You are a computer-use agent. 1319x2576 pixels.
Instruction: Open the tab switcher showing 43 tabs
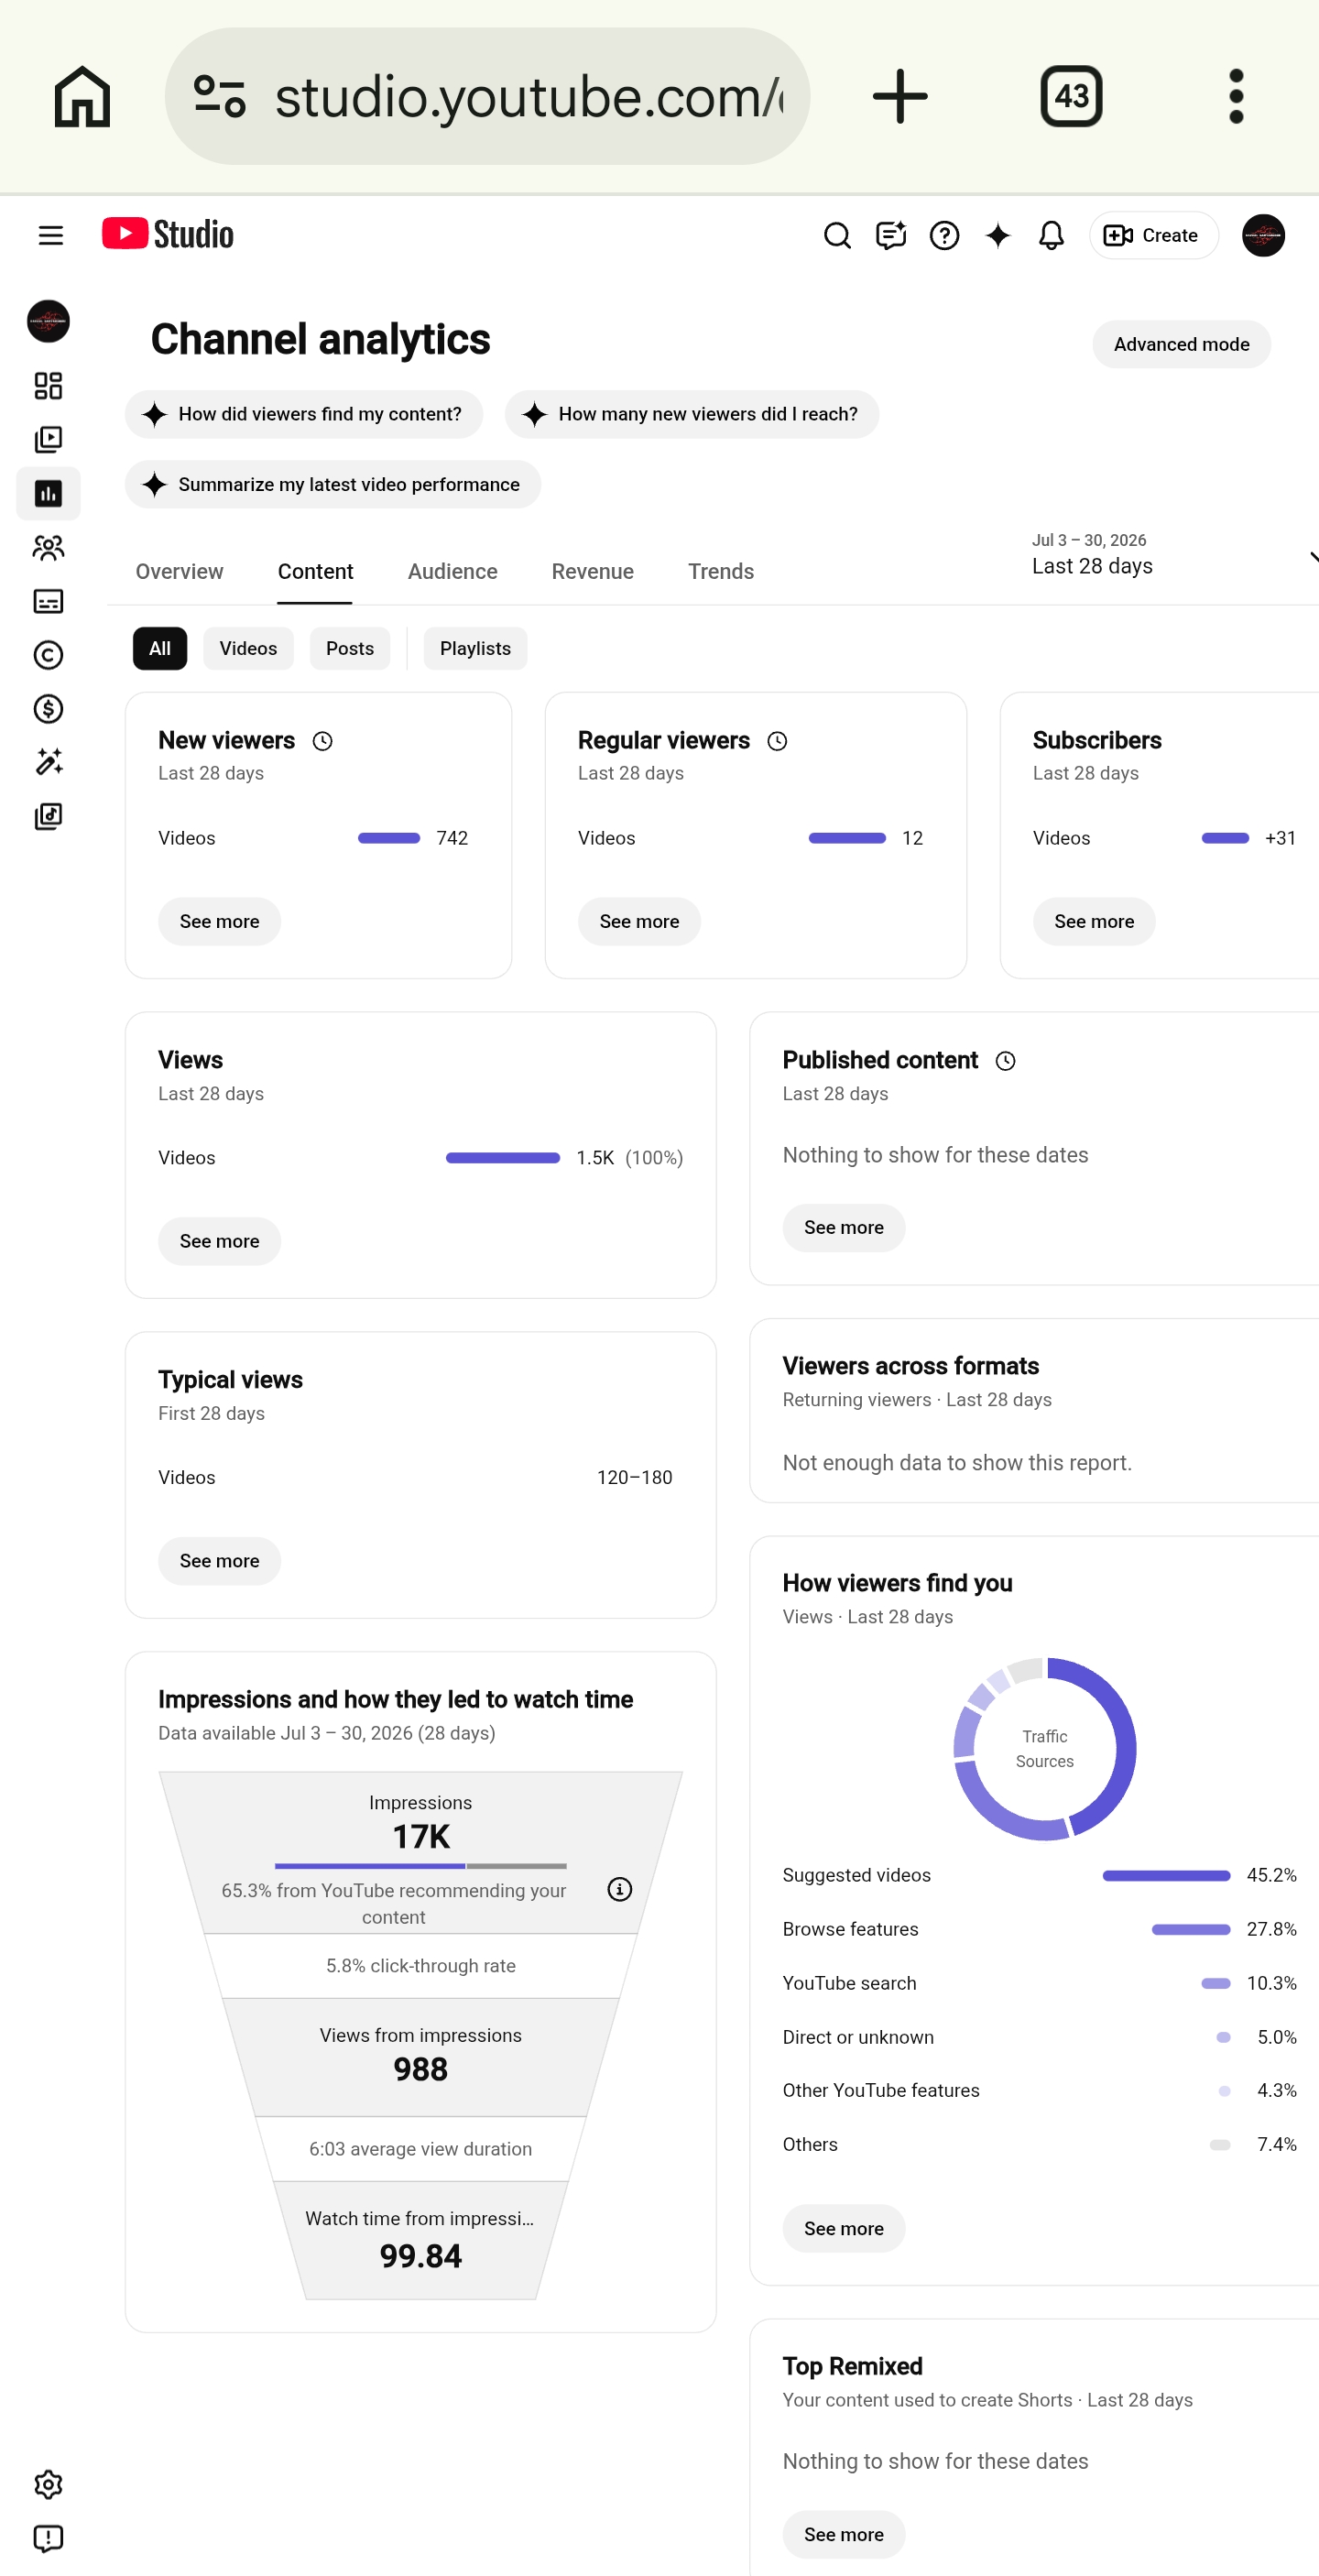point(1071,96)
